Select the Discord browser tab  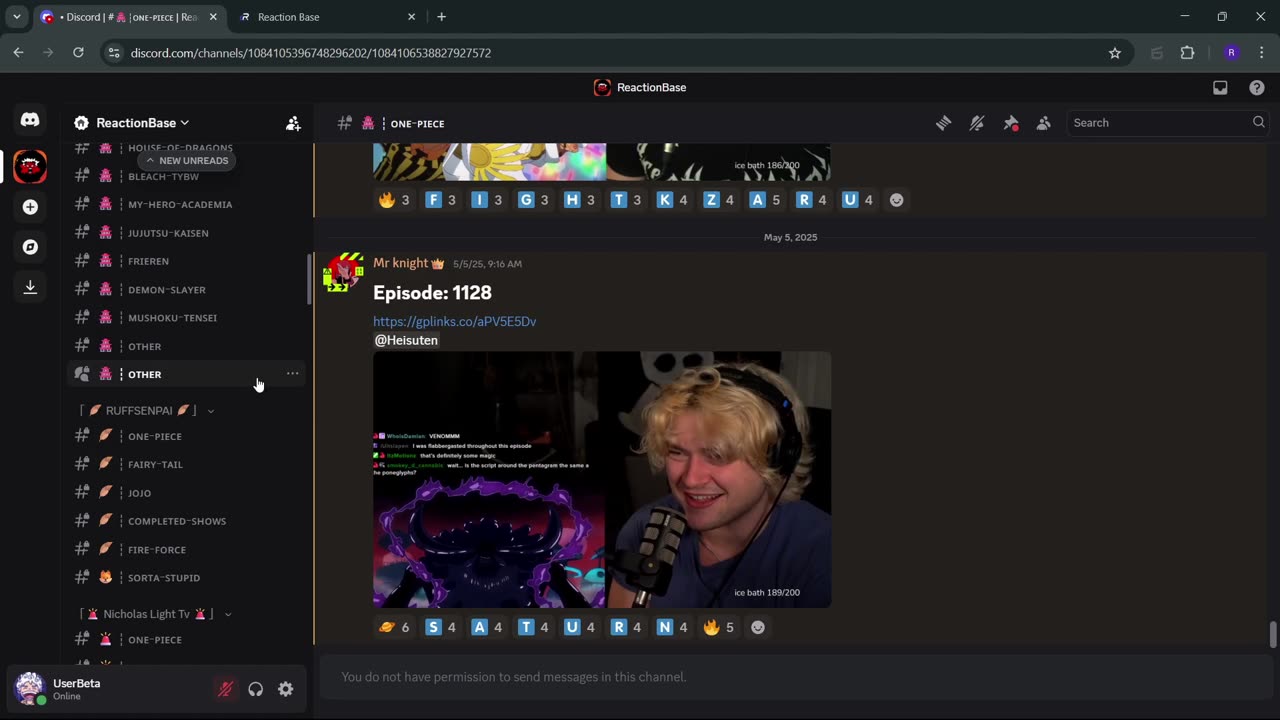[x=127, y=17]
